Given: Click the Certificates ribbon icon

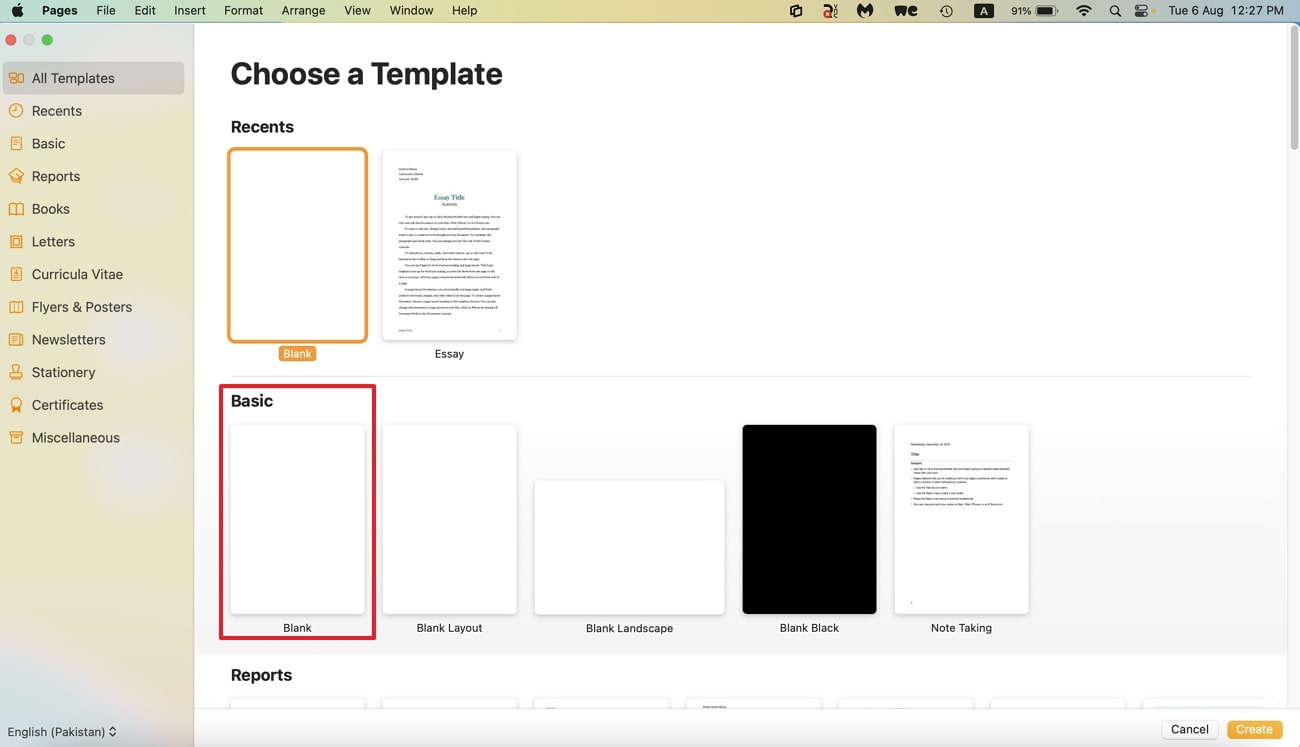Looking at the screenshot, I should coord(16,405).
